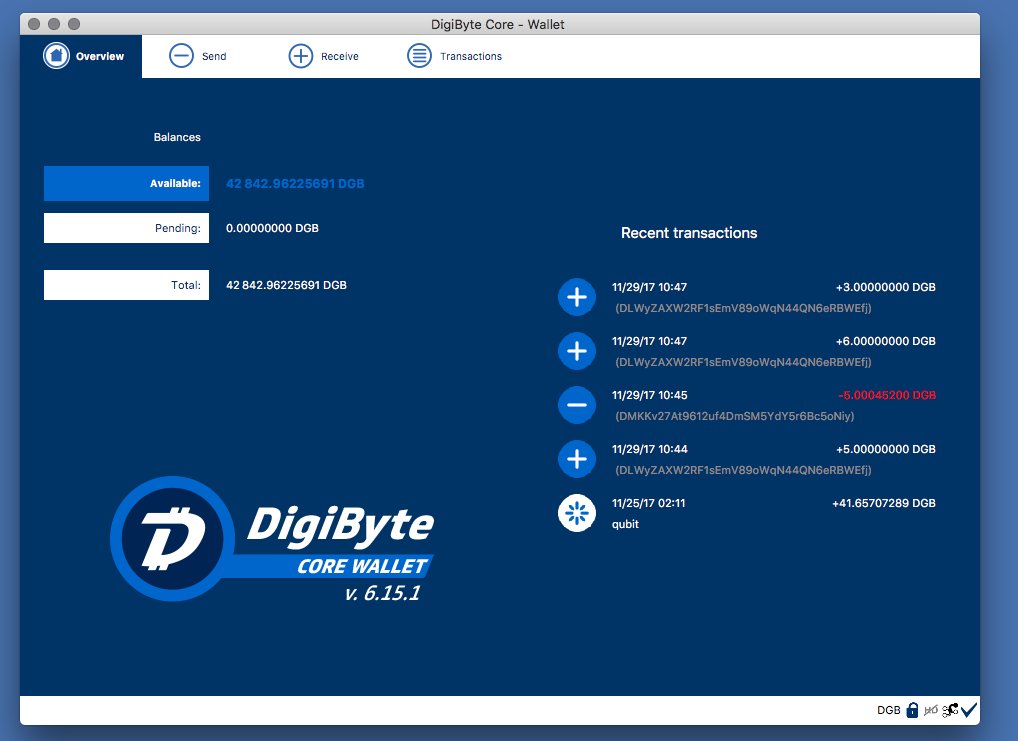
Task: Click the plus icon of the +5.00000000 DGB transaction
Action: [577, 459]
